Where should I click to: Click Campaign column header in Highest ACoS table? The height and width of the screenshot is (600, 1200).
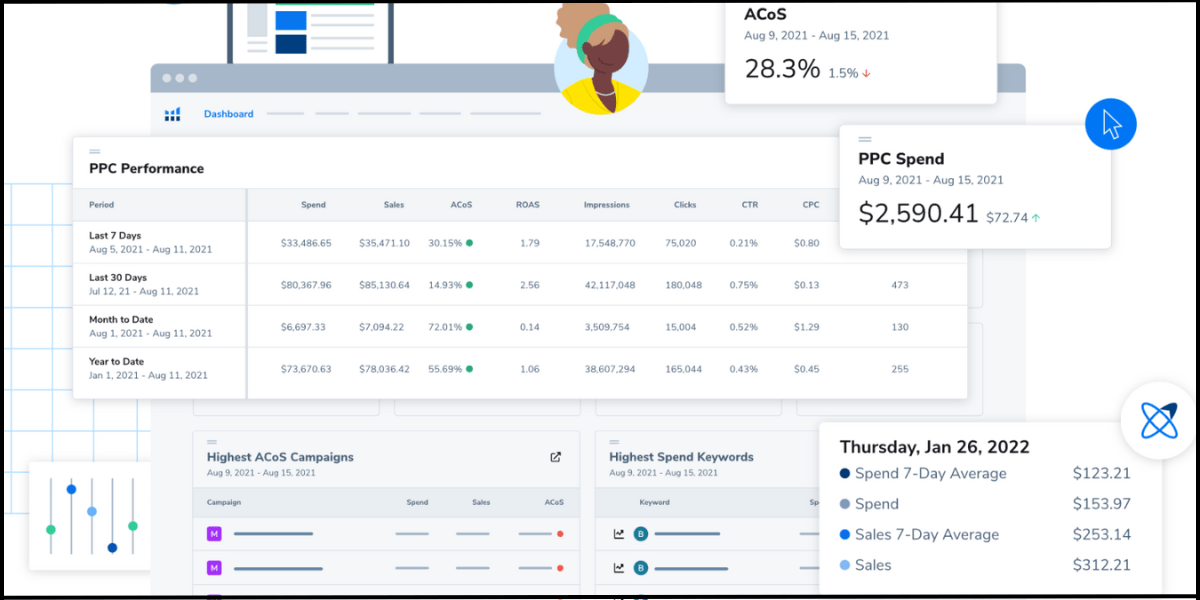pyautogui.click(x=224, y=502)
